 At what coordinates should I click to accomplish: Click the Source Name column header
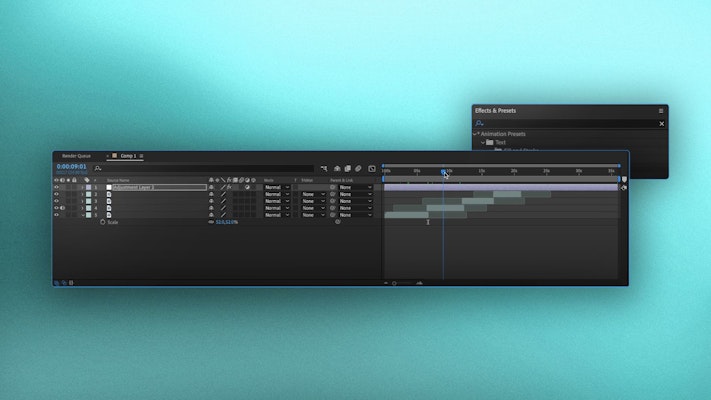118,180
